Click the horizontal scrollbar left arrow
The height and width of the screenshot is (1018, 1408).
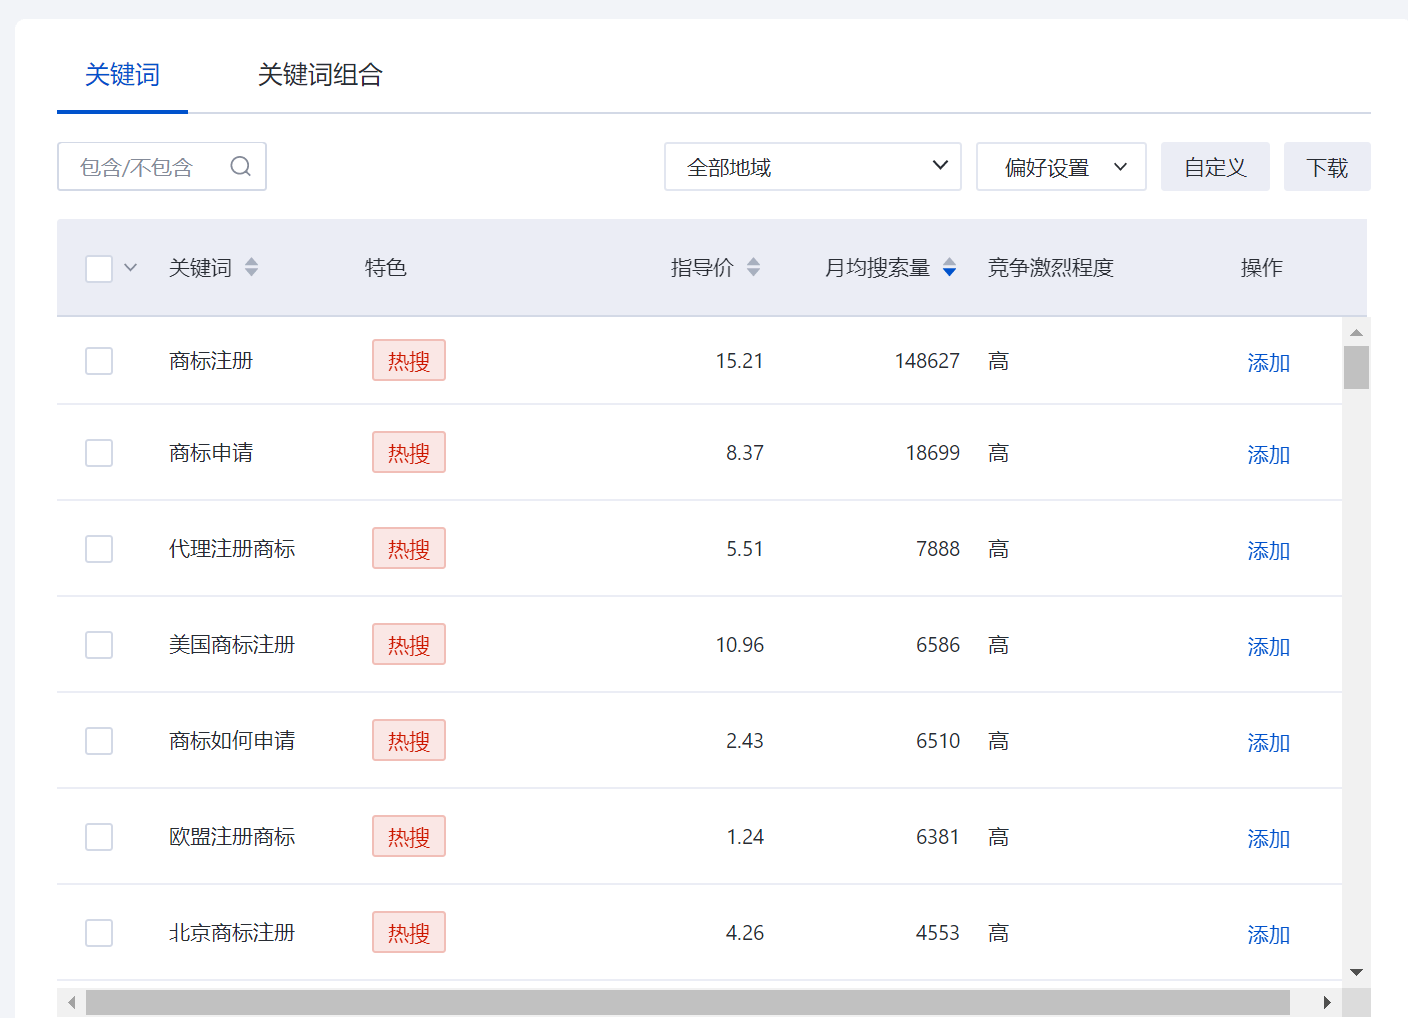[x=71, y=1002]
